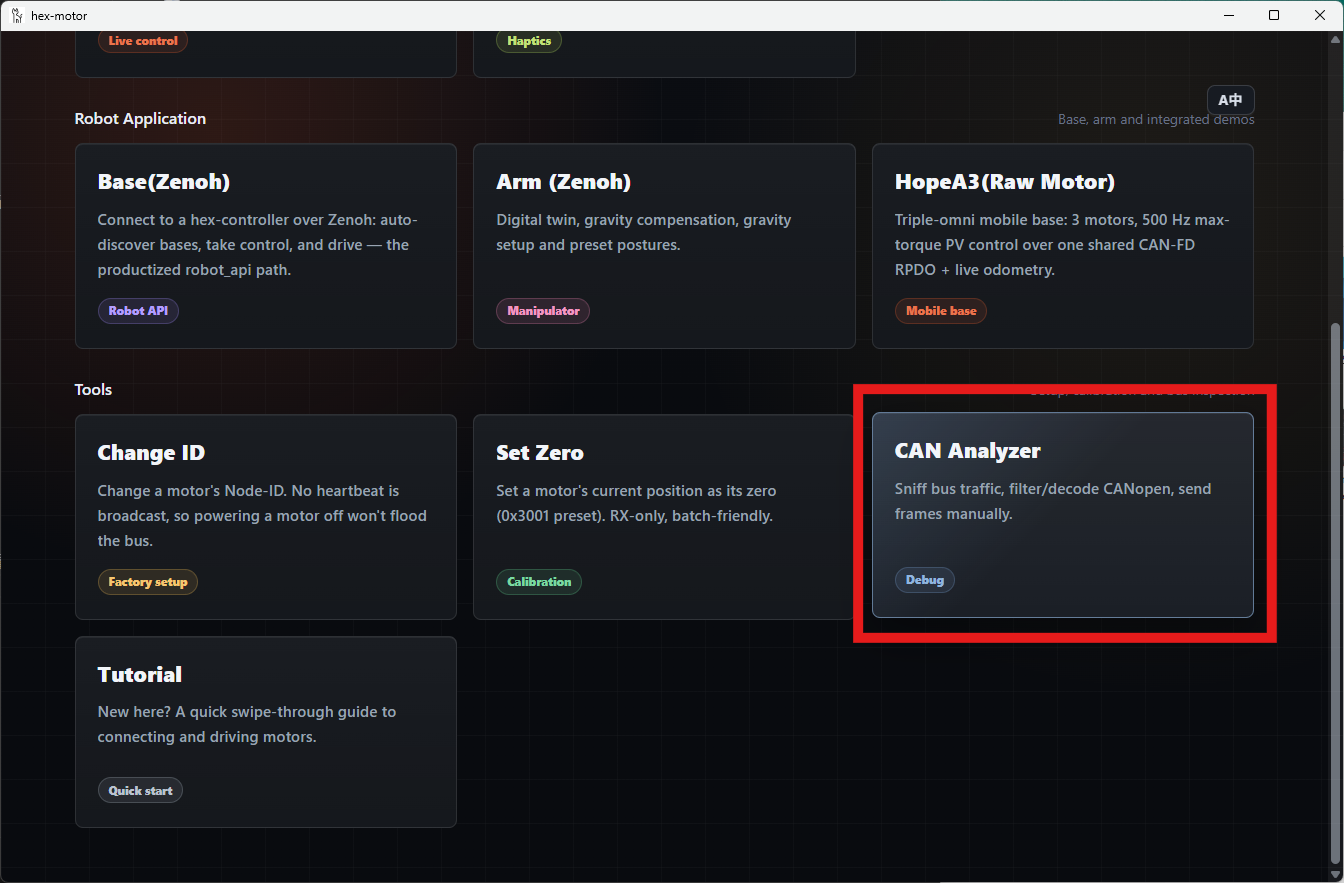Maximize the hex-motor window
The width and height of the screenshot is (1344, 883).
(x=1274, y=15)
